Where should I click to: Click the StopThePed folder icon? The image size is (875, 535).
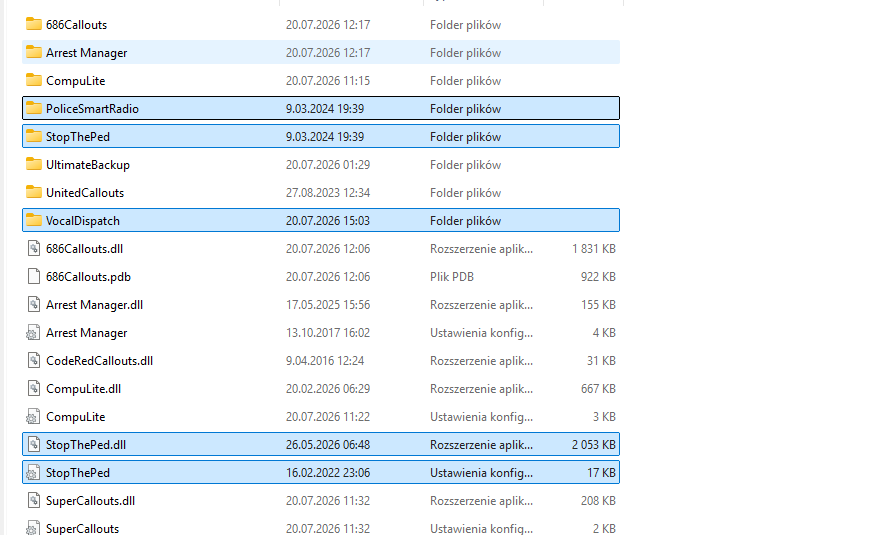point(33,136)
